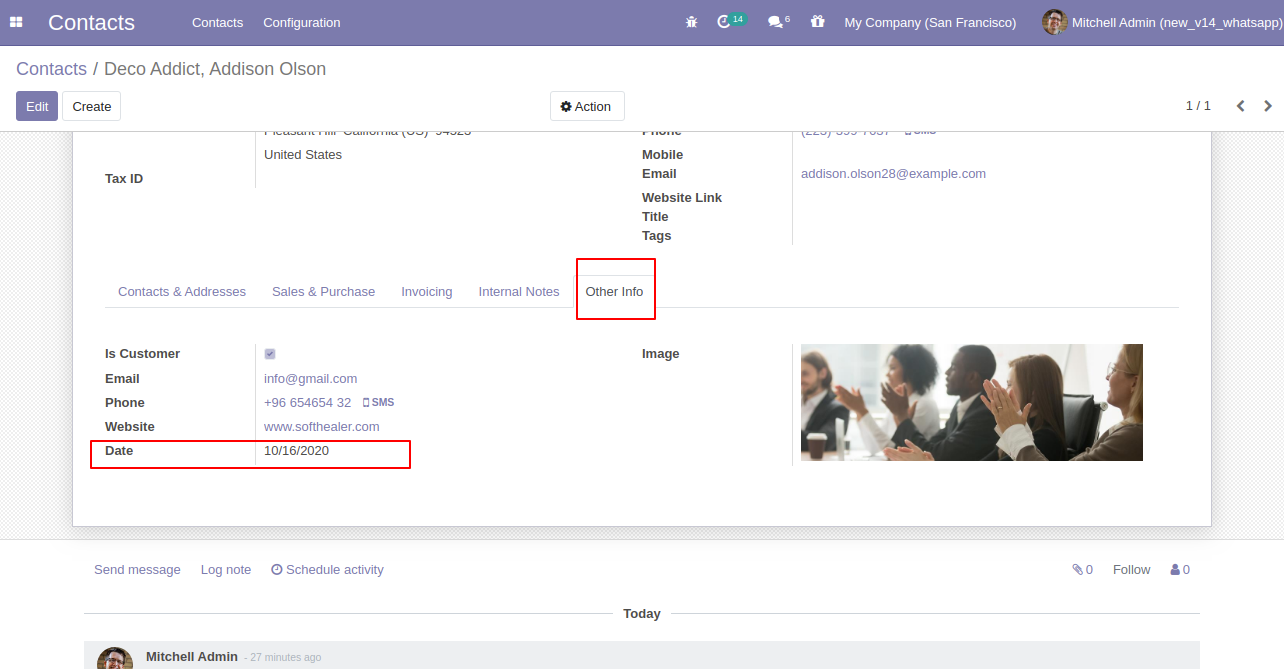Click the pager 1 / 1 text
This screenshot has height=669, width=1284.
point(1198,106)
